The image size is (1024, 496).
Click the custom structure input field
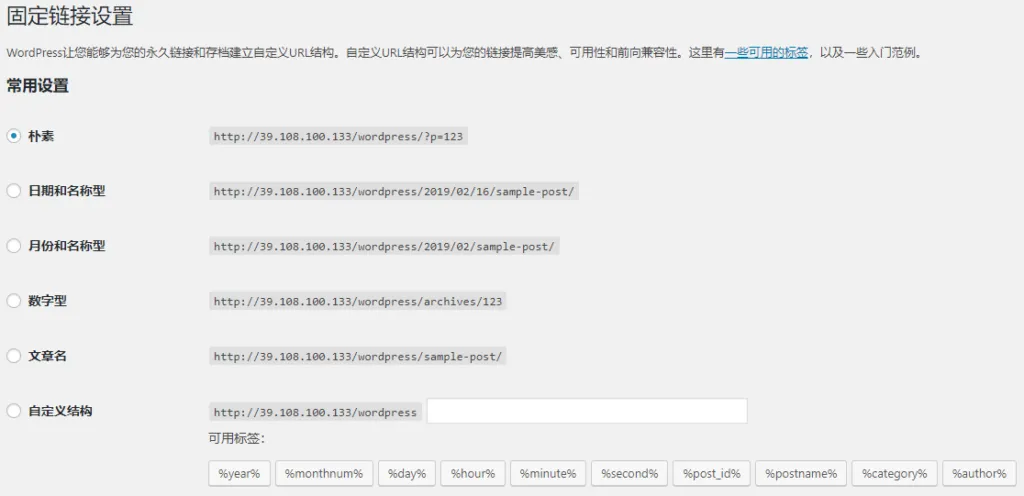tap(587, 411)
